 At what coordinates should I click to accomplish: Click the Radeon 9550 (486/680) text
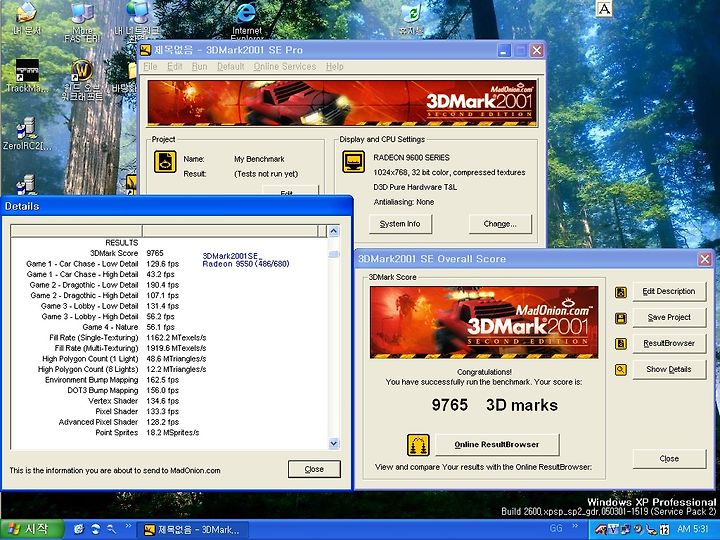(x=246, y=264)
